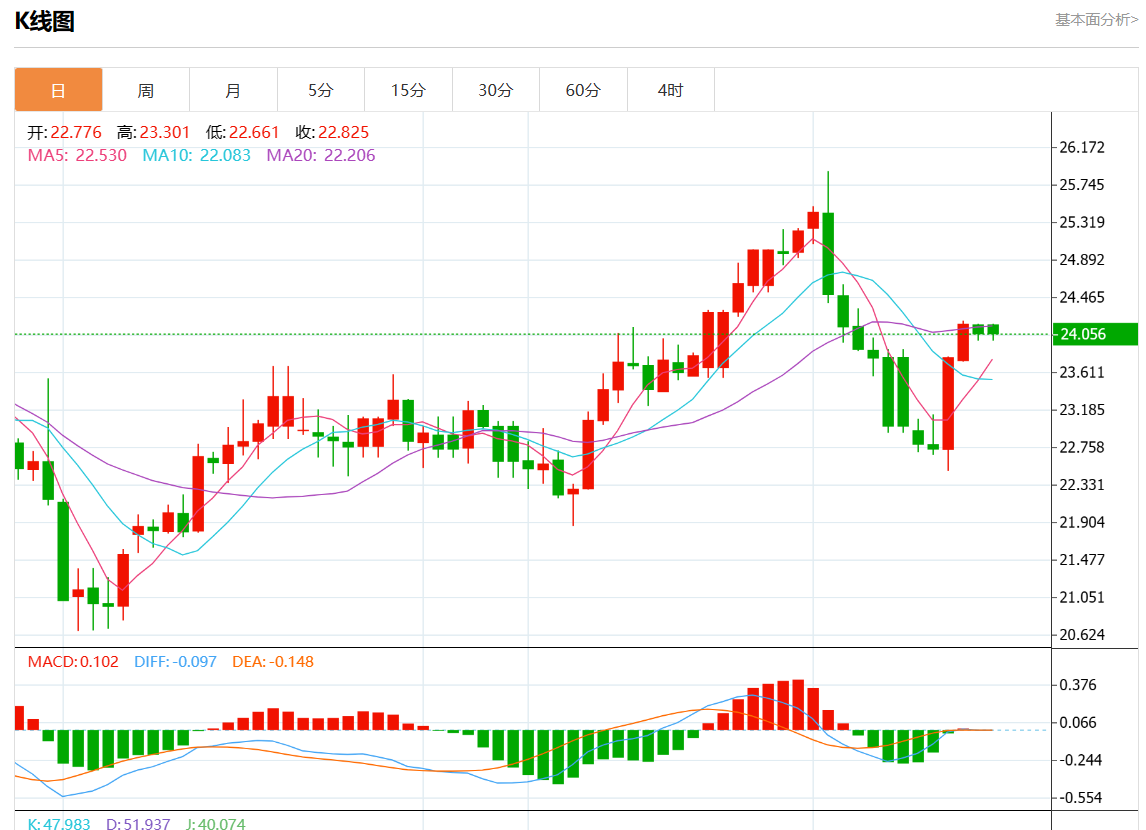Click the 23.611 price axis label
This screenshot has width=1146, height=830.
1082,373
